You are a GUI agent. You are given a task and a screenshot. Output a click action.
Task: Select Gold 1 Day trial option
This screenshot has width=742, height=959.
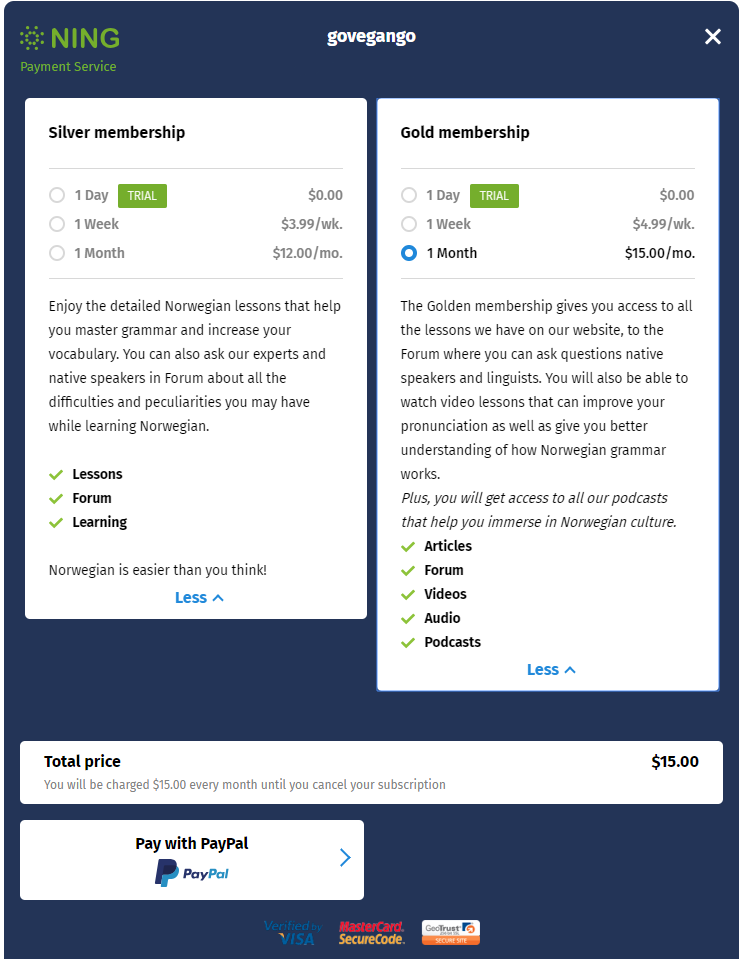[x=409, y=195]
